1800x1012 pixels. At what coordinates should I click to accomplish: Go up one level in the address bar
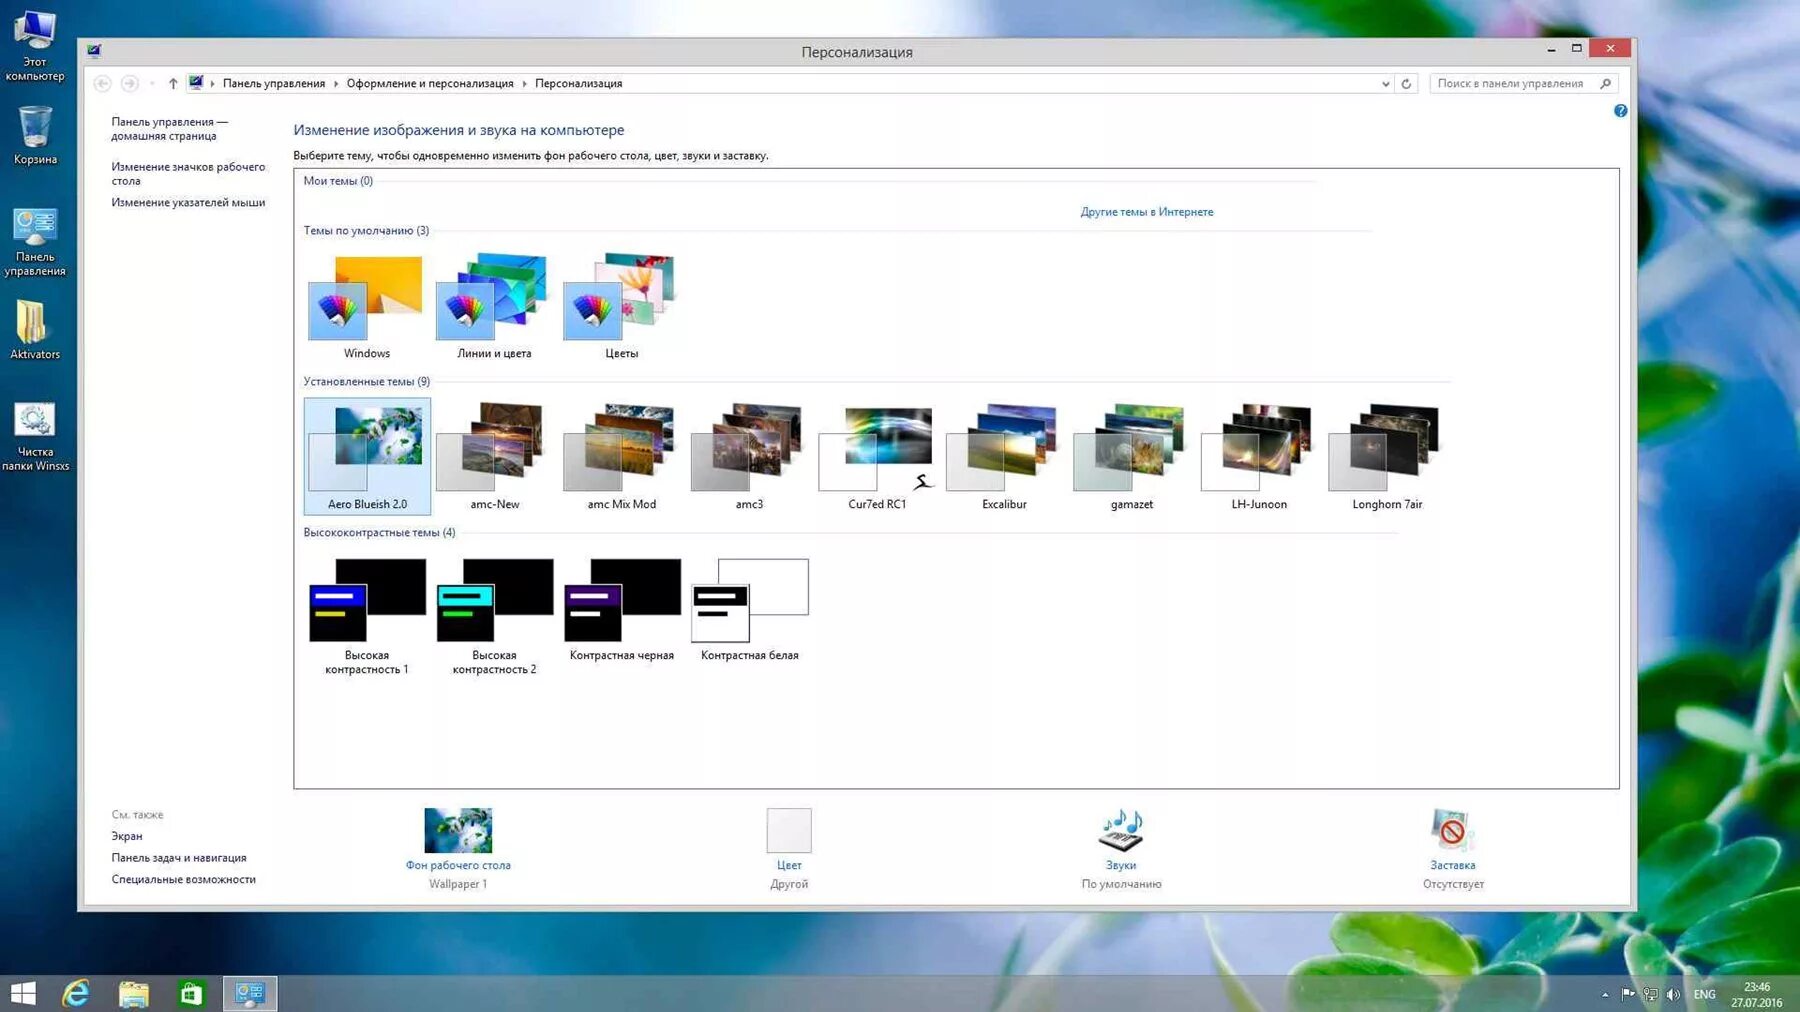(173, 84)
